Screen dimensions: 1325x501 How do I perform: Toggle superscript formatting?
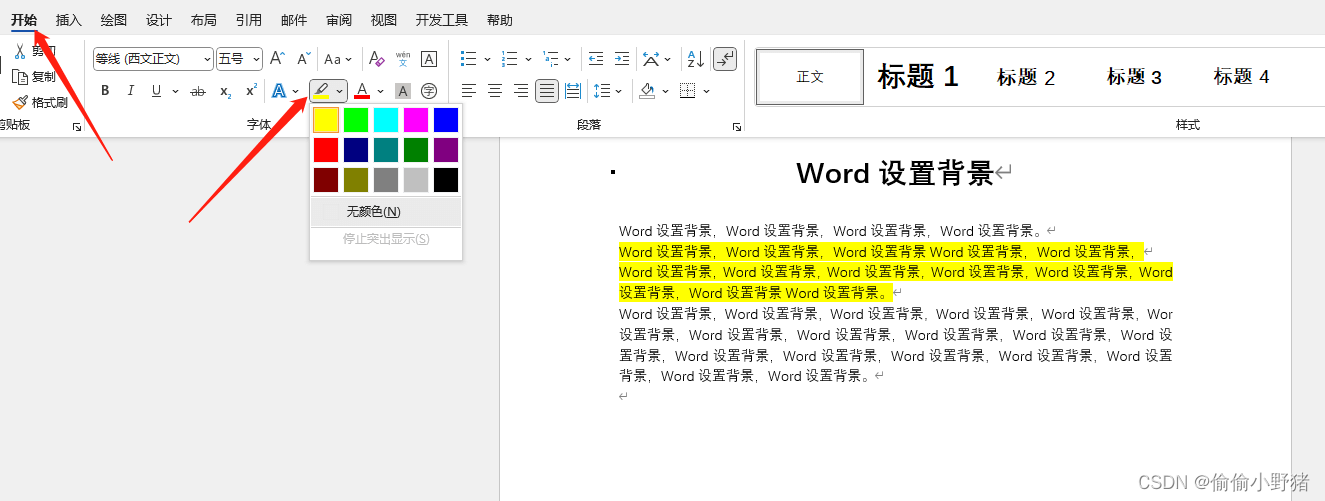[x=251, y=91]
